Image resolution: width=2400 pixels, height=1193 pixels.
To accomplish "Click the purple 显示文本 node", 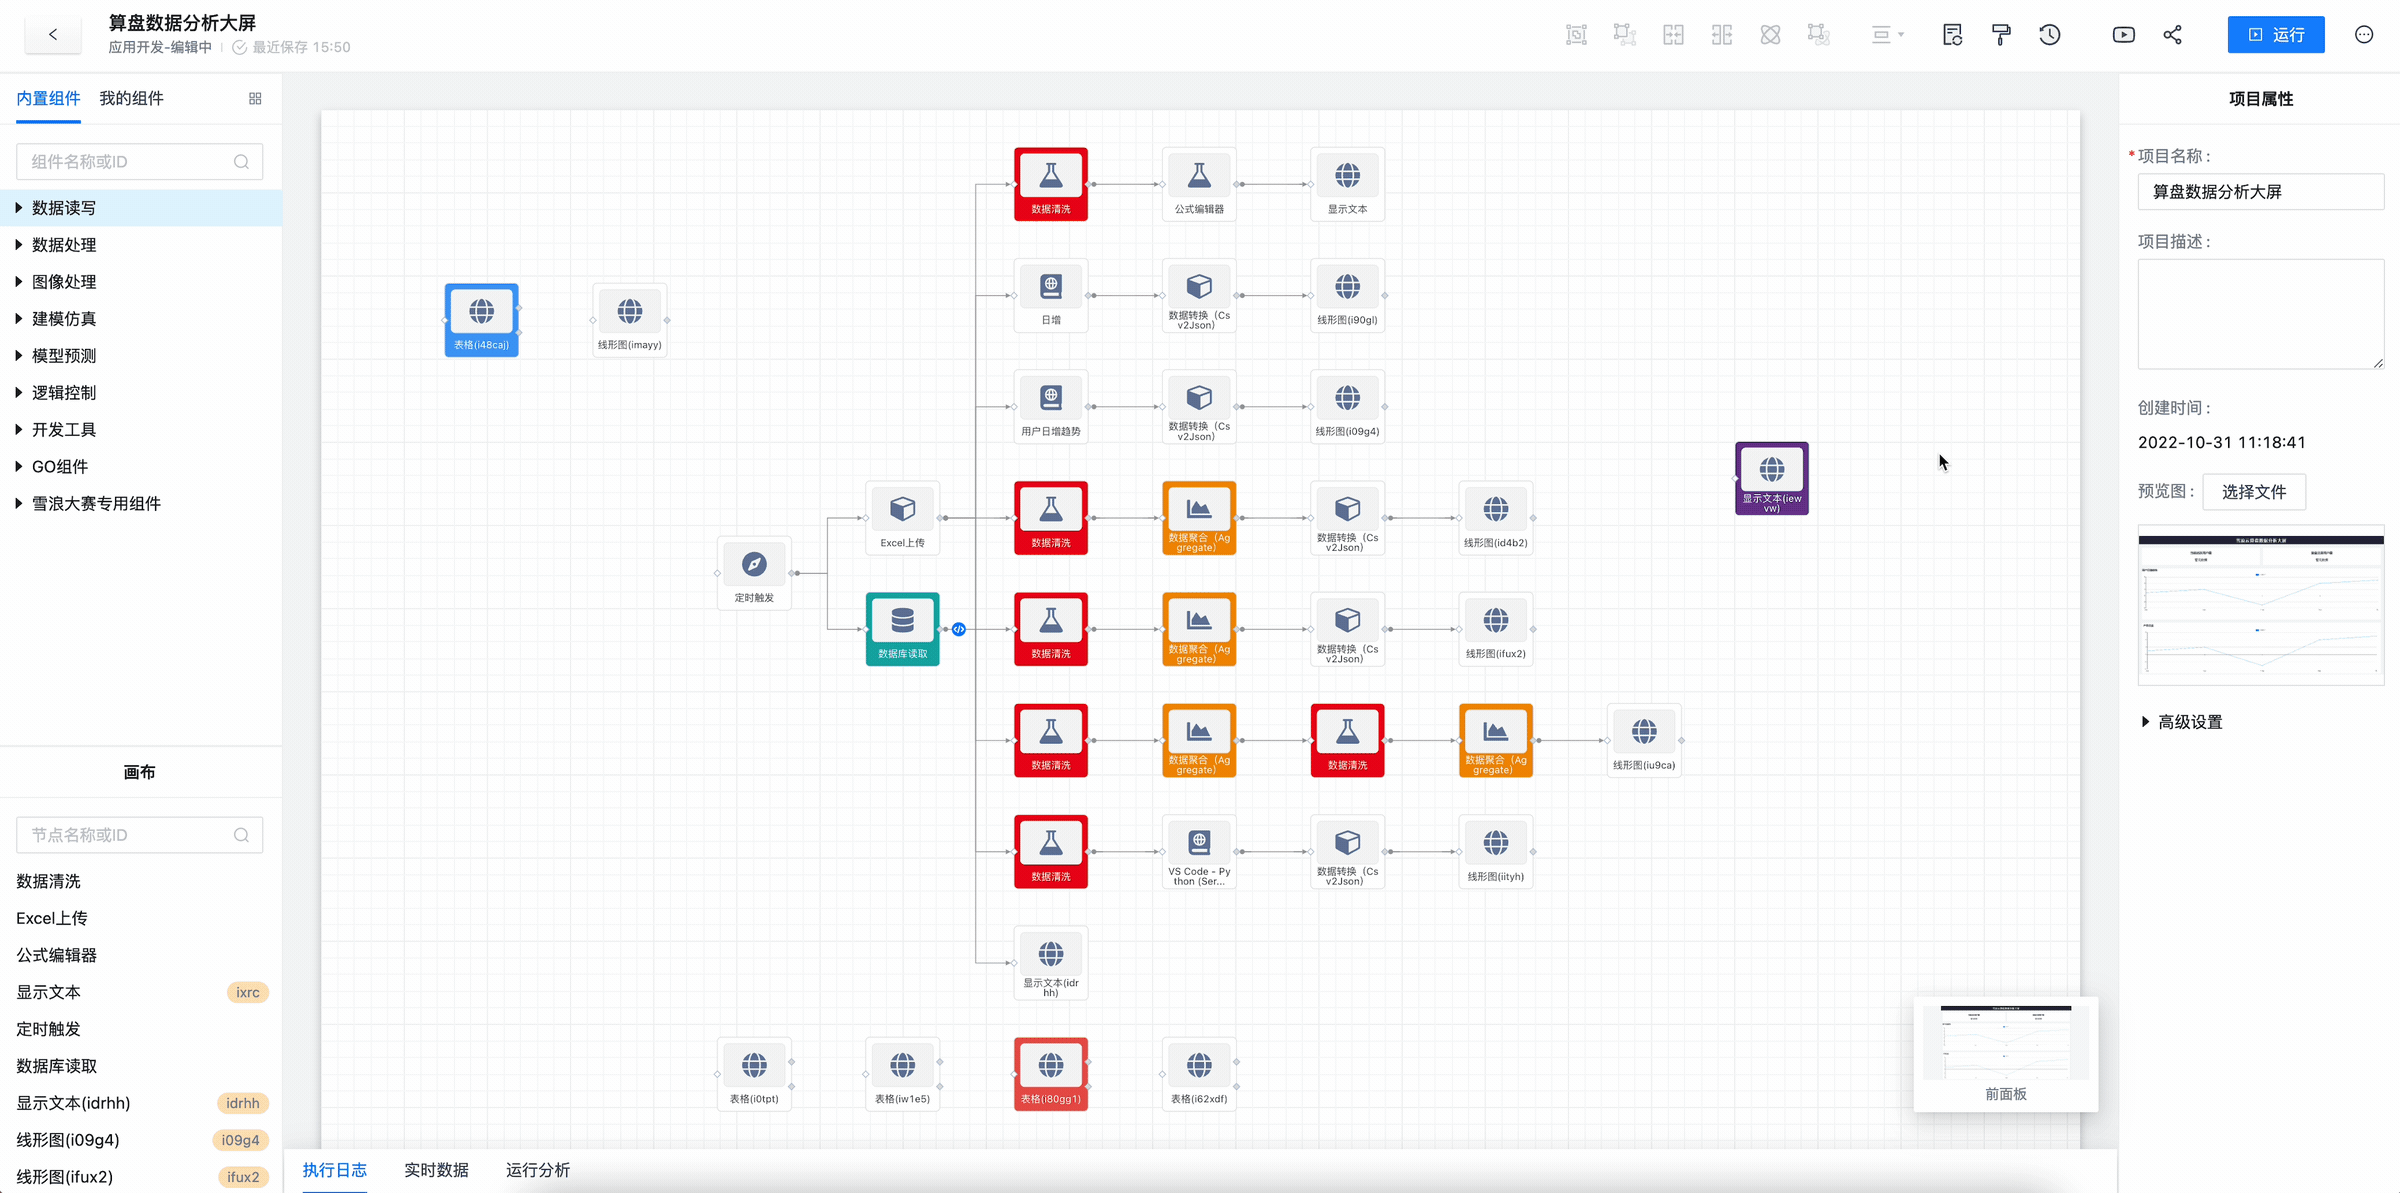I will [1771, 477].
